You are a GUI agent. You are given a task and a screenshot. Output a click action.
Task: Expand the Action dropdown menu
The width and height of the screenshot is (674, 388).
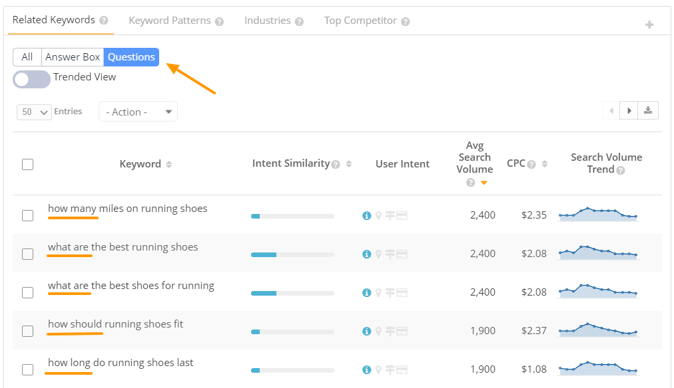coord(138,112)
